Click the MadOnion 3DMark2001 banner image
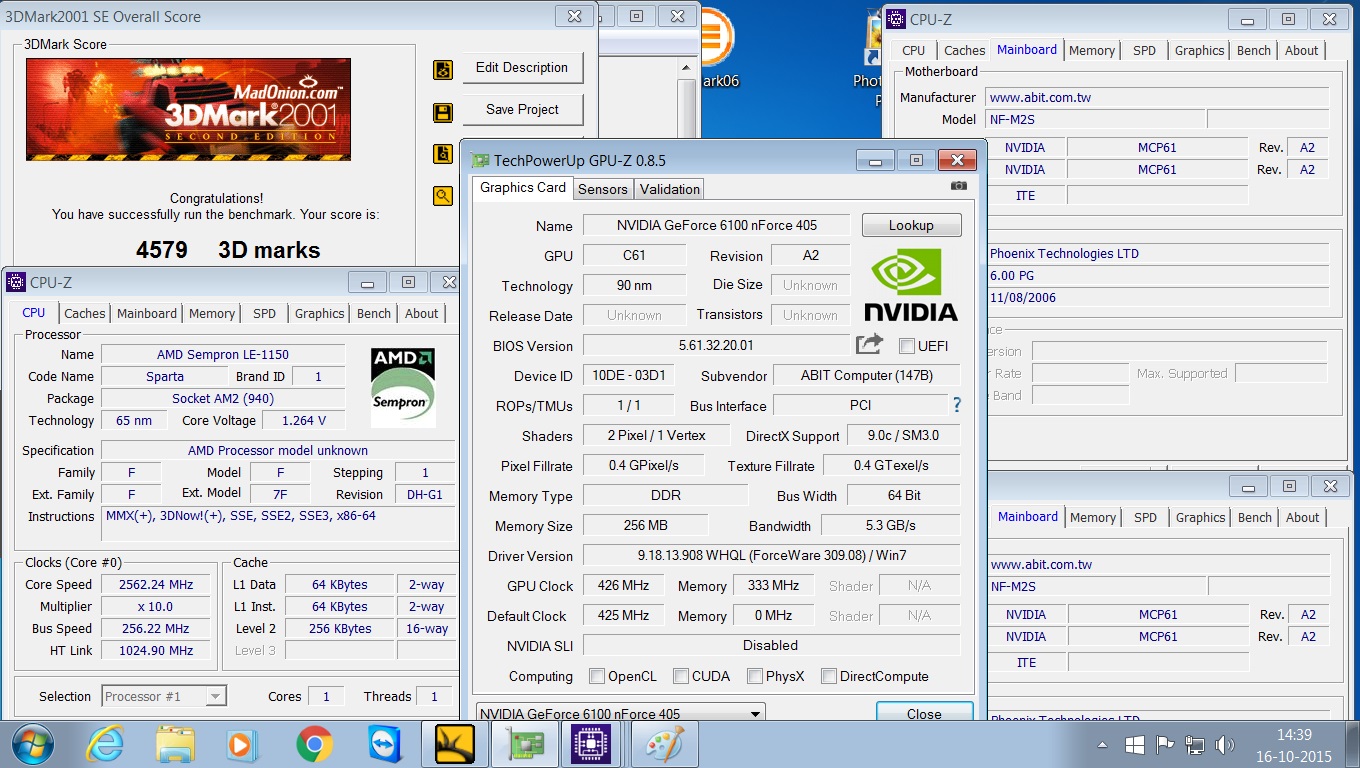Image resolution: width=1360 pixels, height=768 pixels. [x=188, y=109]
